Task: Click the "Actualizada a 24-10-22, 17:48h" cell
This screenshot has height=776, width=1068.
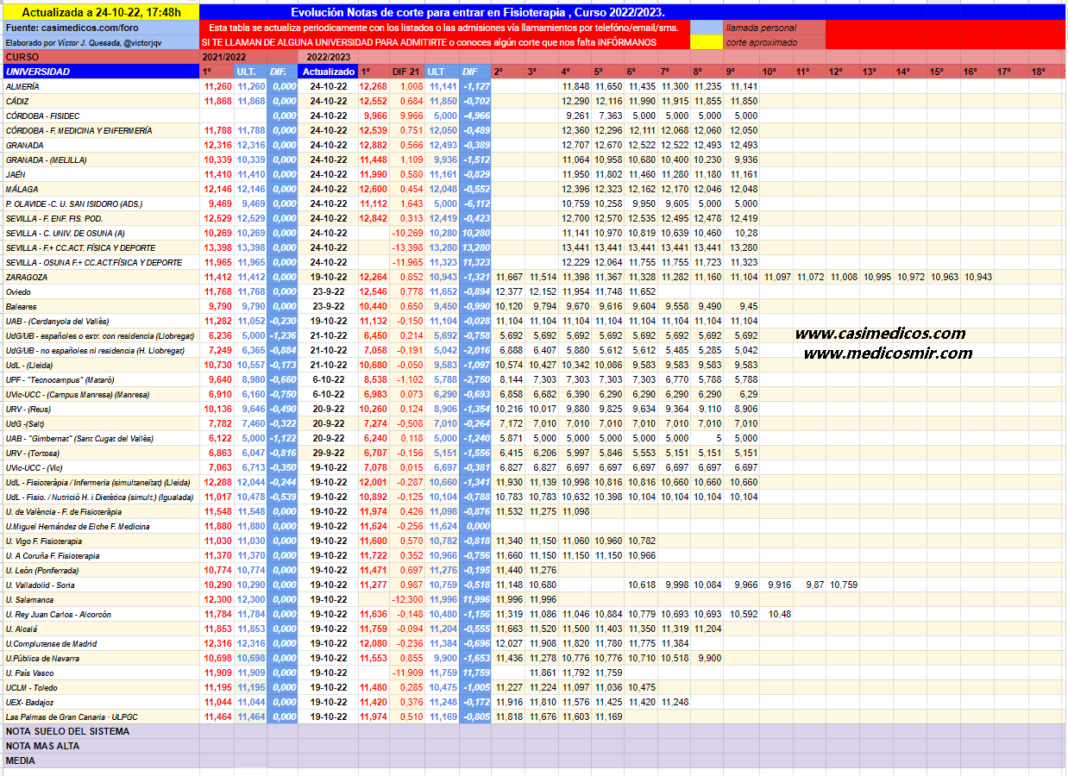Action: coord(101,12)
